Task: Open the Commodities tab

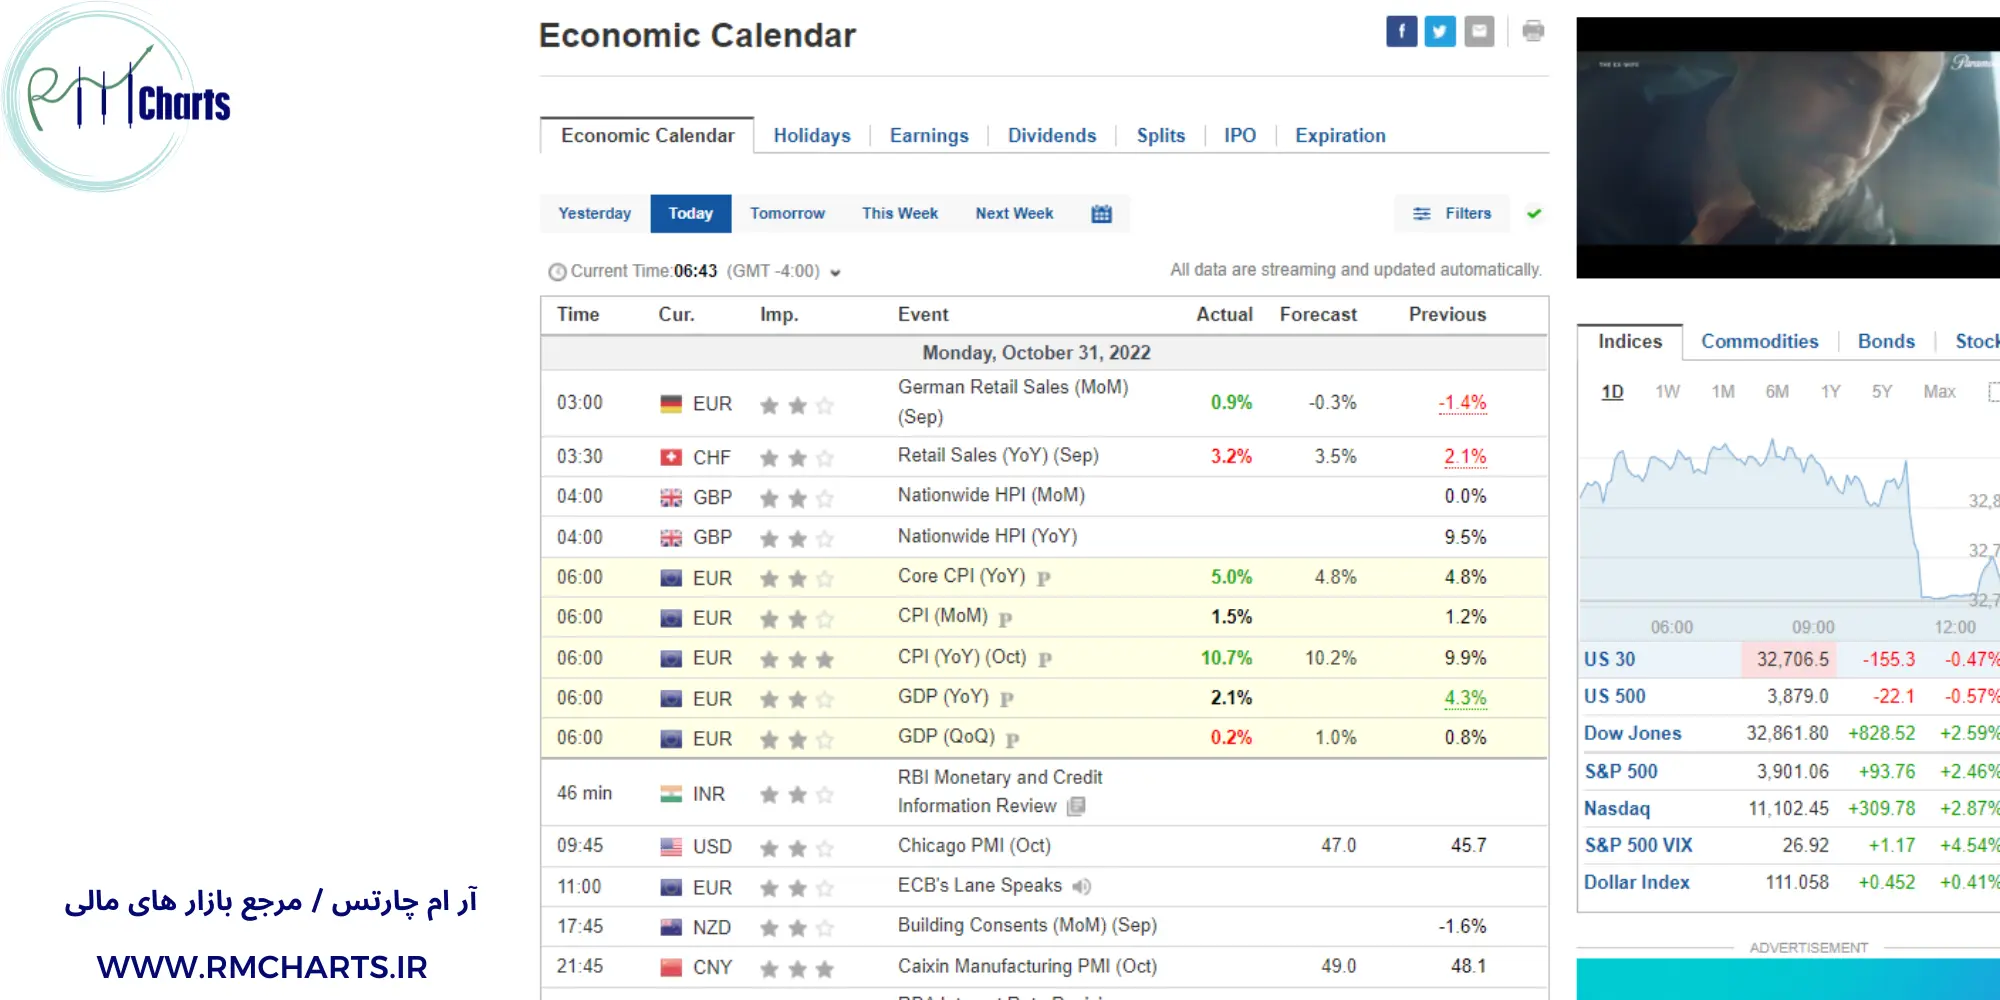Action: click(1759, 342)
